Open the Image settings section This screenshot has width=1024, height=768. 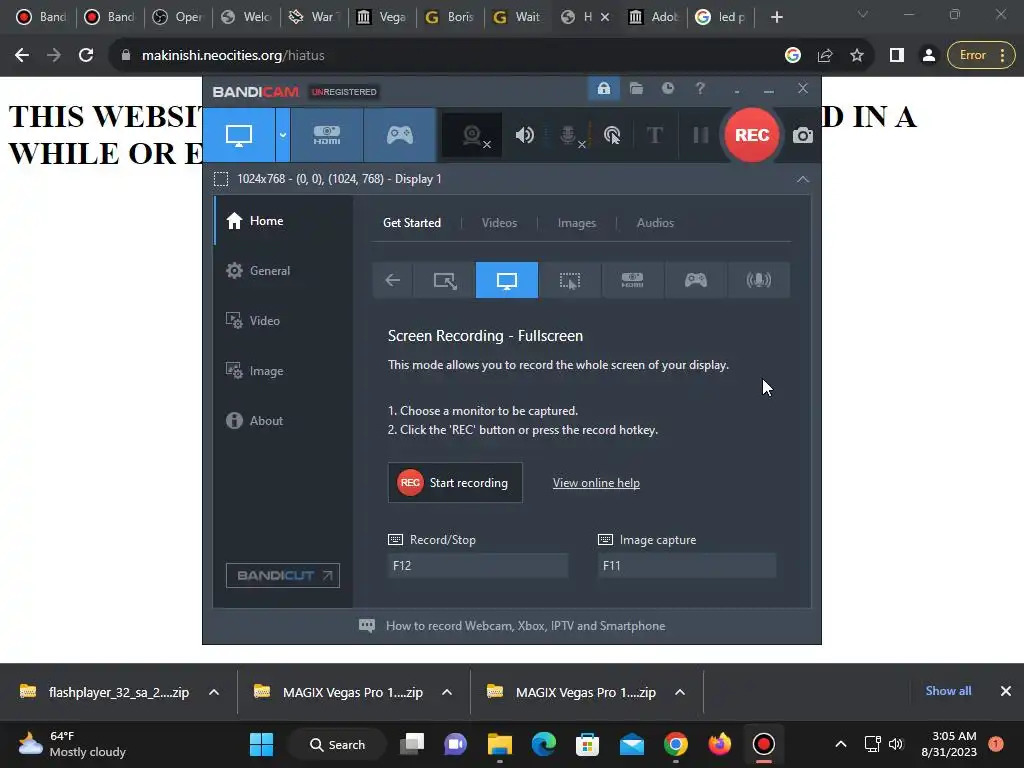click(283, 370)
